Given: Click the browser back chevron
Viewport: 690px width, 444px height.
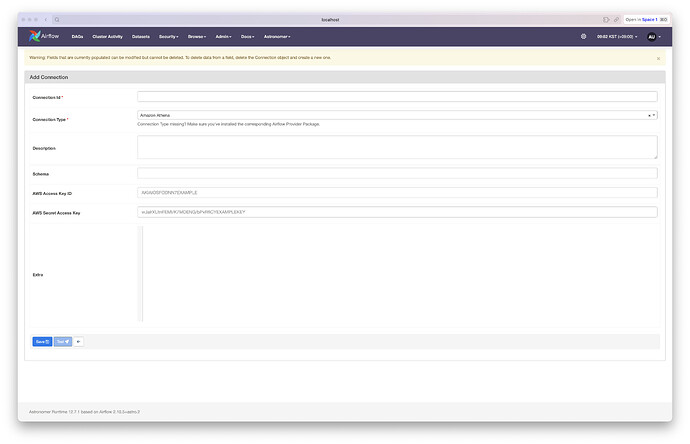Looking at the screenshot, I should (46, 20).
